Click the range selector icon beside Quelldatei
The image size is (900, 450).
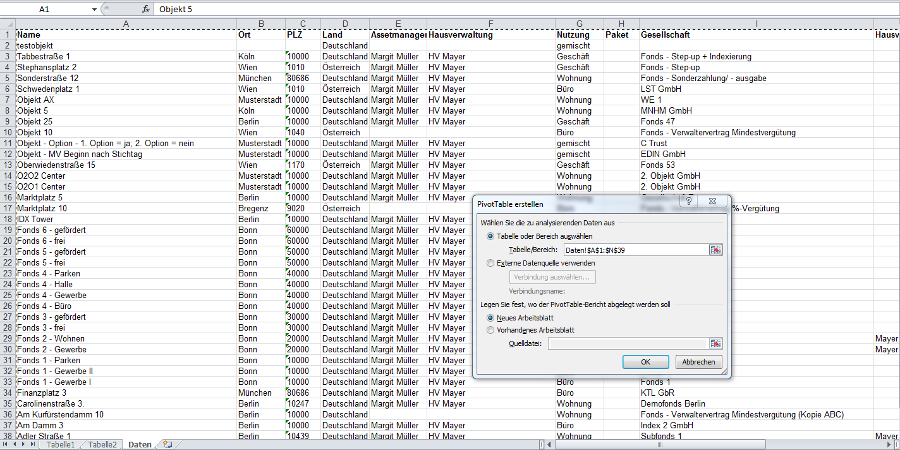pos(716,343)
